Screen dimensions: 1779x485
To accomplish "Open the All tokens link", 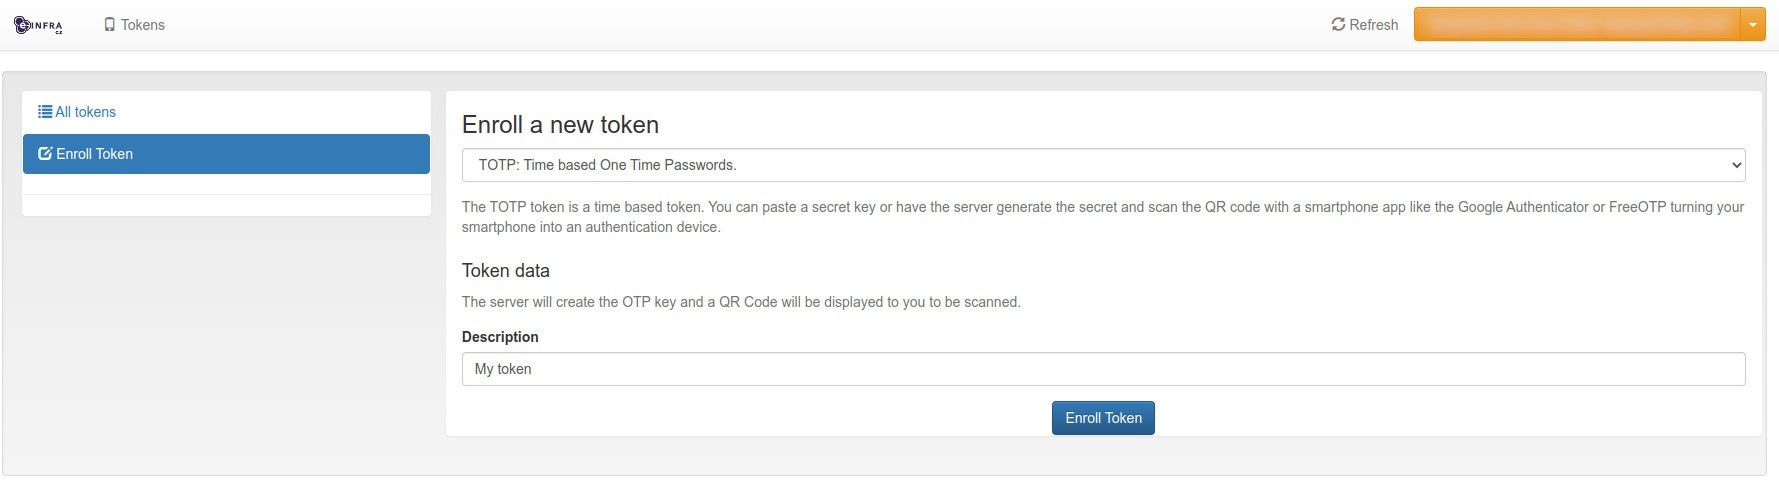I will (x=85, y=112).
